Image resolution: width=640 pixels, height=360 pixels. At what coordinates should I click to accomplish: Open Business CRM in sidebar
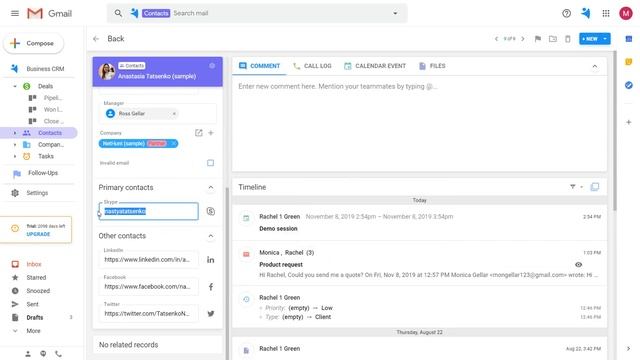click(45, 69)
